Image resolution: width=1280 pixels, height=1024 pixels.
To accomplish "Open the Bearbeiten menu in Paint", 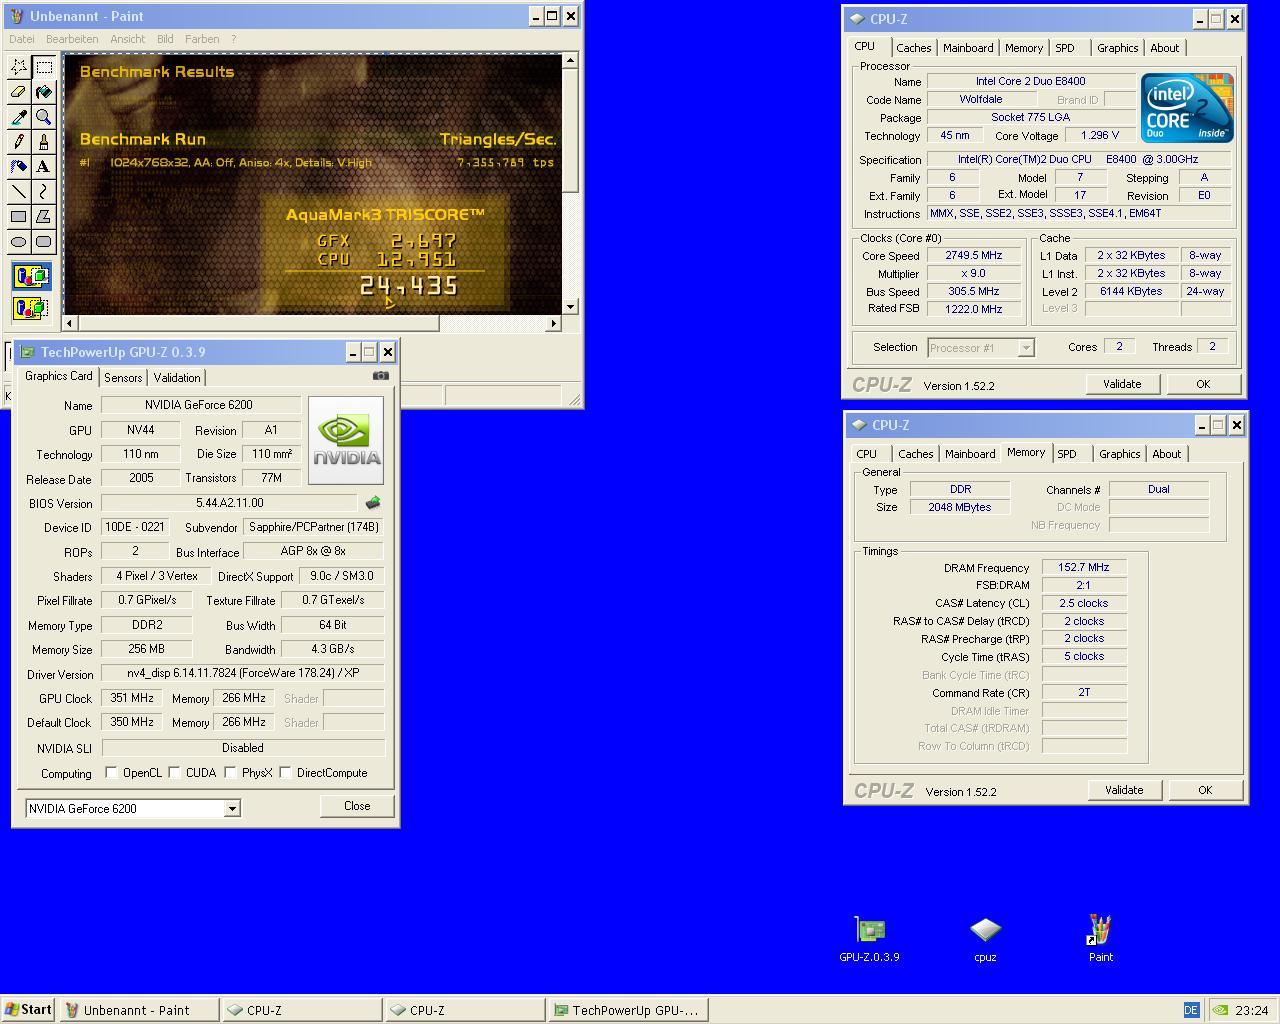I will (x=72, y=39).
